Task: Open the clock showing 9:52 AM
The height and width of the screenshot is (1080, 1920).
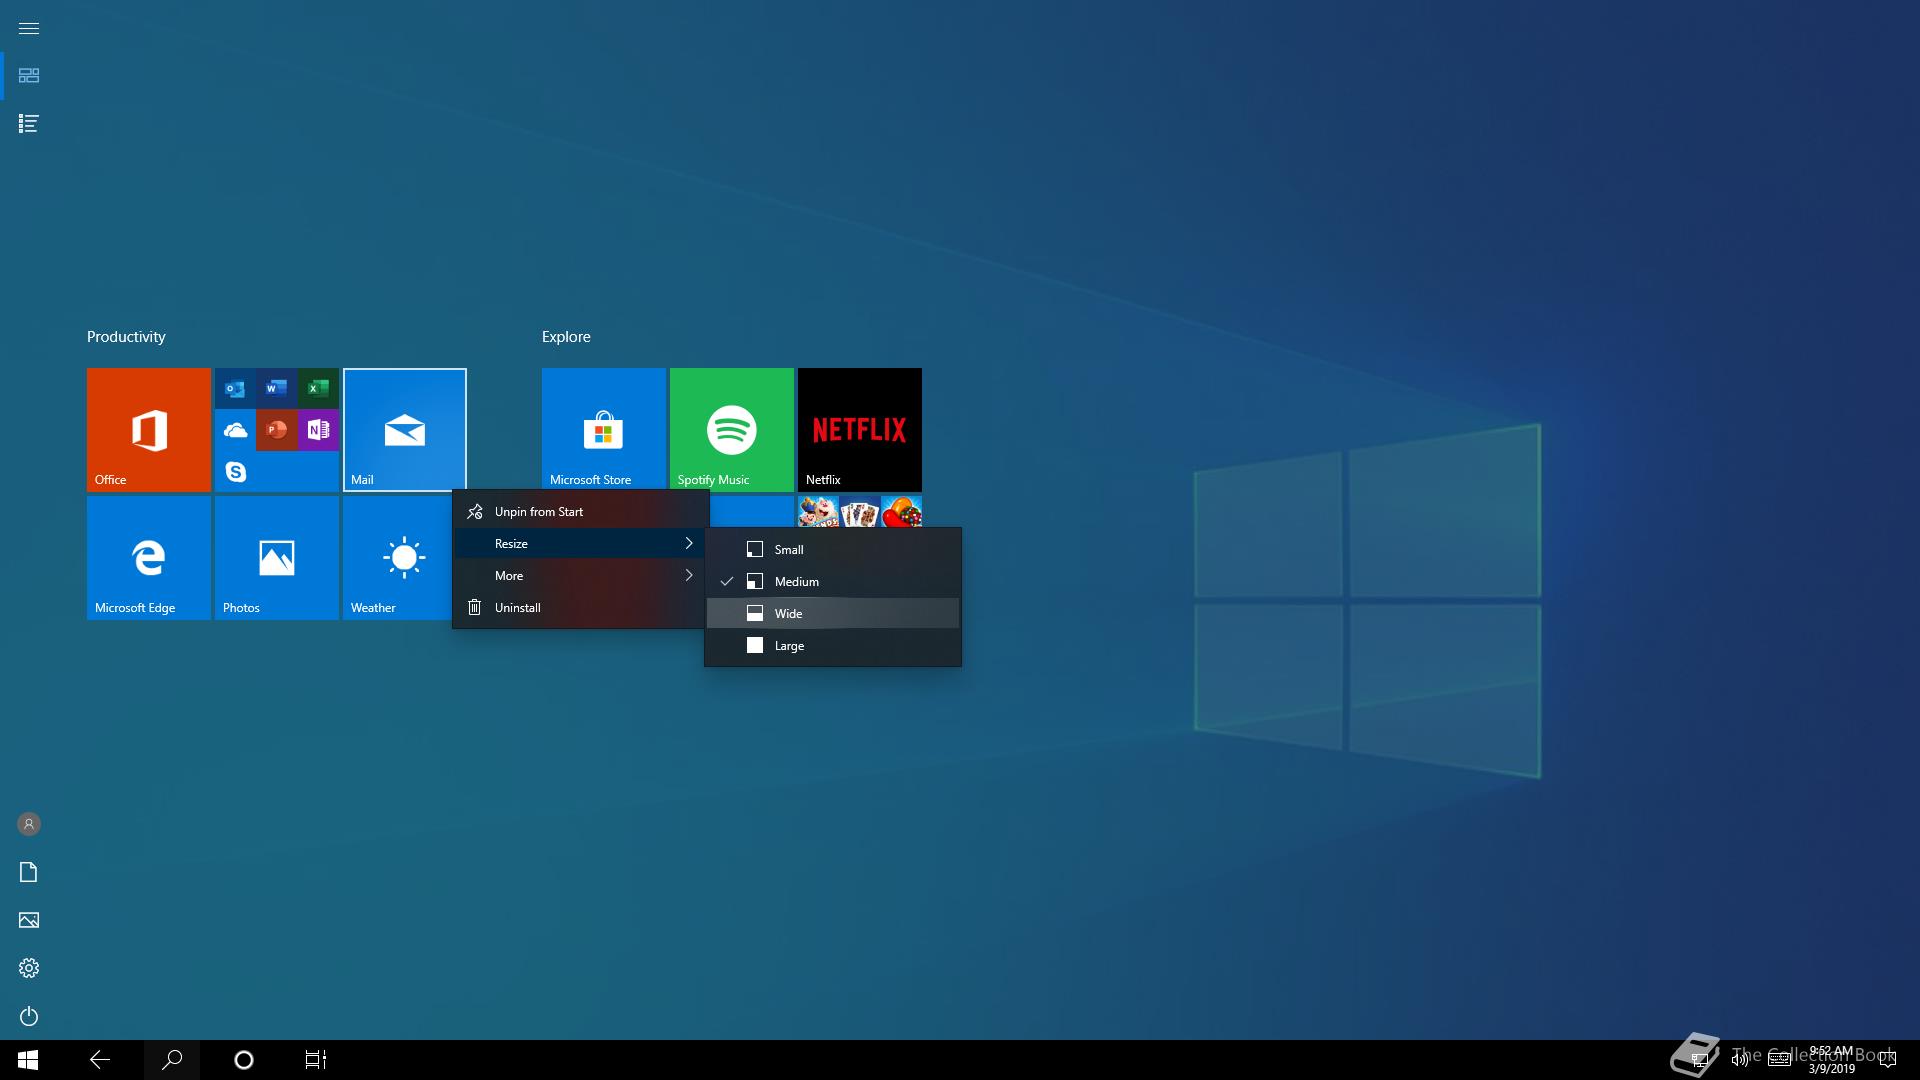Action: pyautogui.click(x=1831, y=1060)
